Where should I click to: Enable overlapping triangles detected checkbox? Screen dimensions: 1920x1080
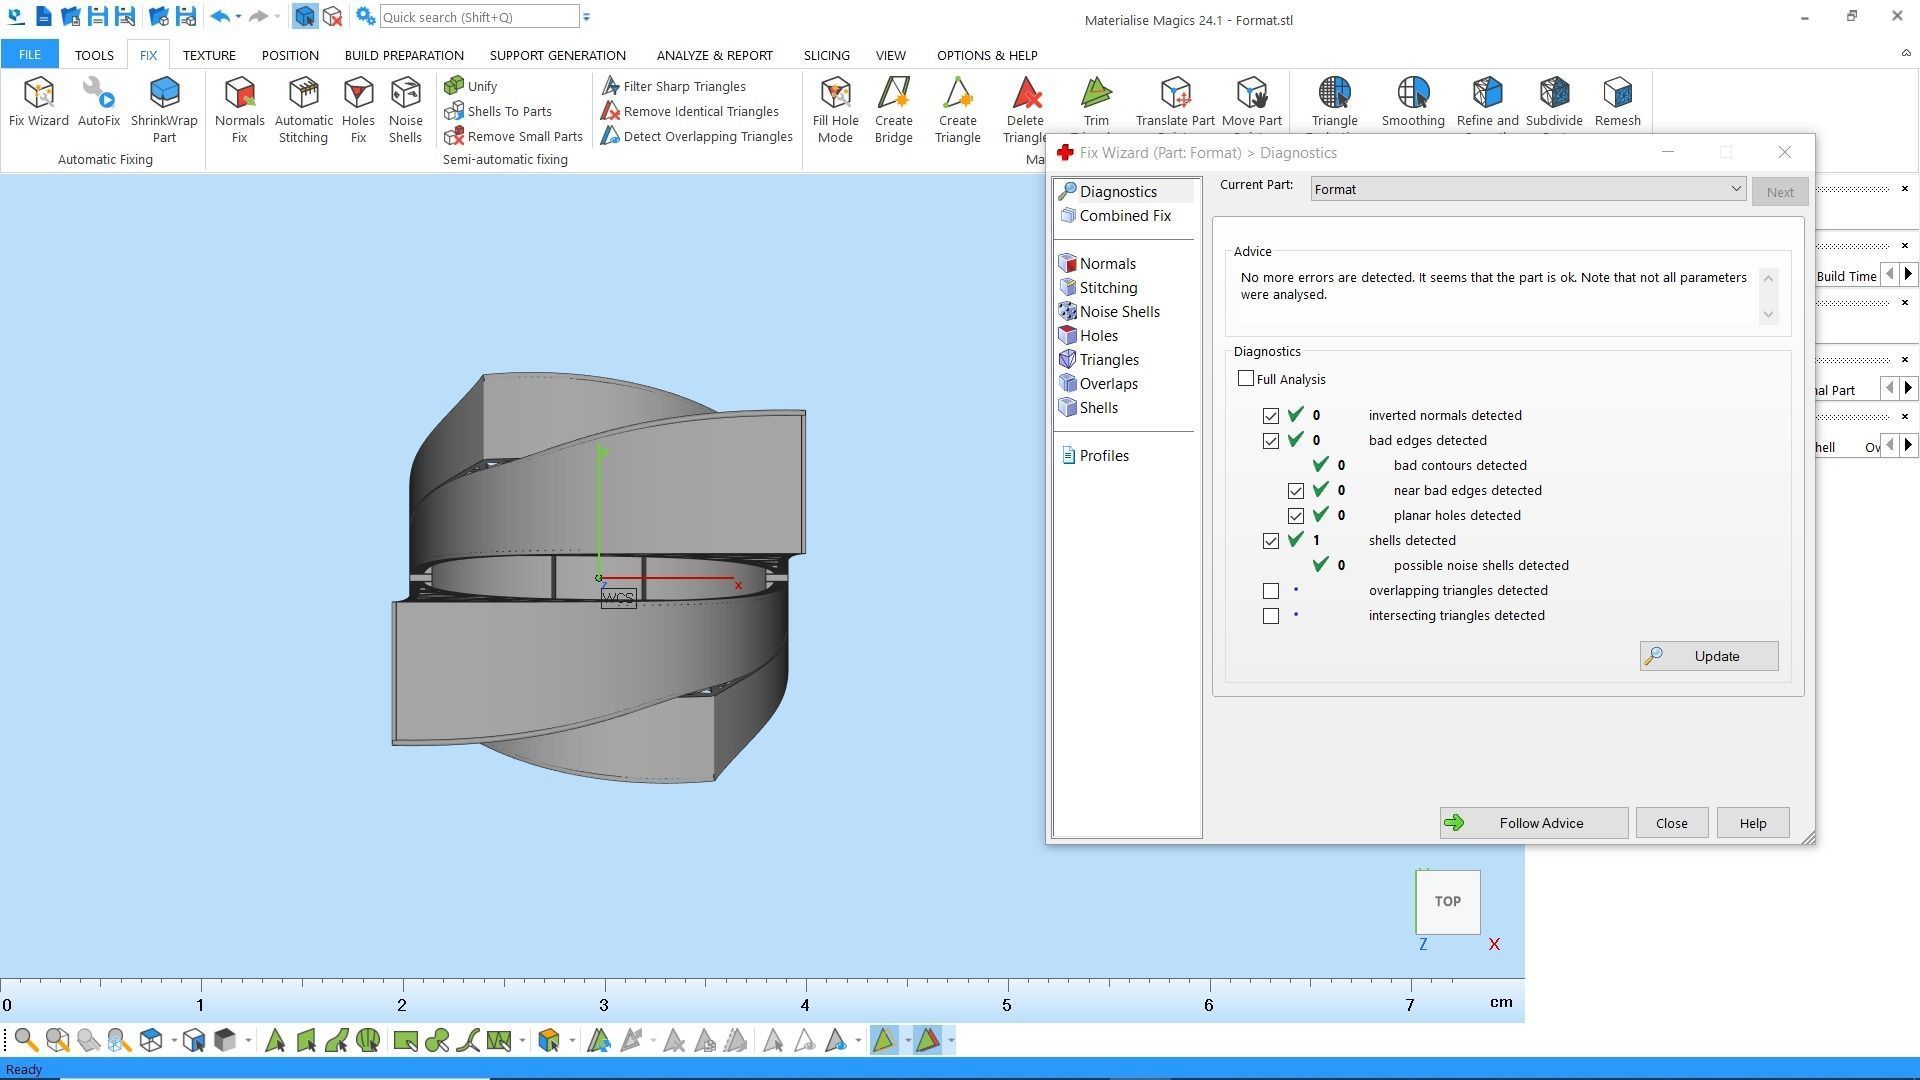[1270, 590]
